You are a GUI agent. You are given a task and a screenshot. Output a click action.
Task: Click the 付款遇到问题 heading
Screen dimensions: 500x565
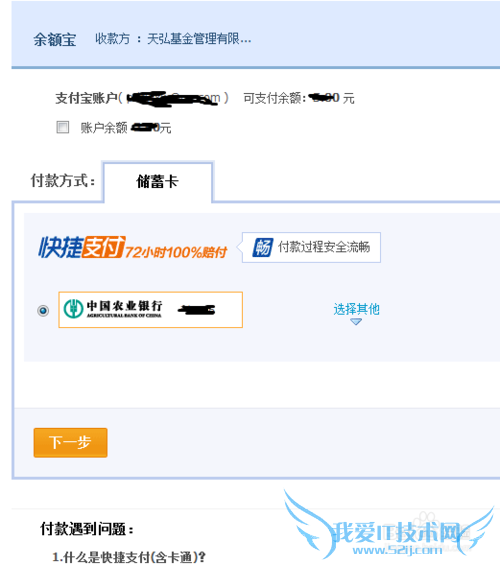(x=87, y=529)
